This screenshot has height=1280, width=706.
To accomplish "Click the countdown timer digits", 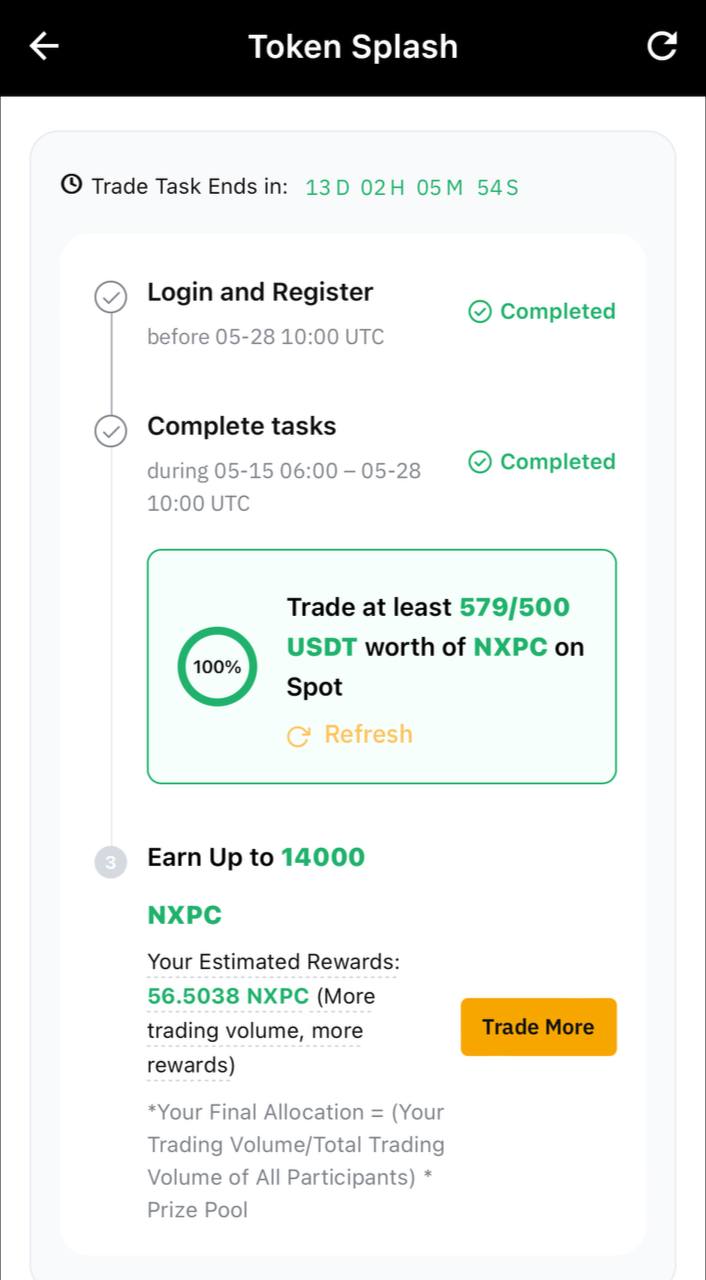I will coord(412,187).
